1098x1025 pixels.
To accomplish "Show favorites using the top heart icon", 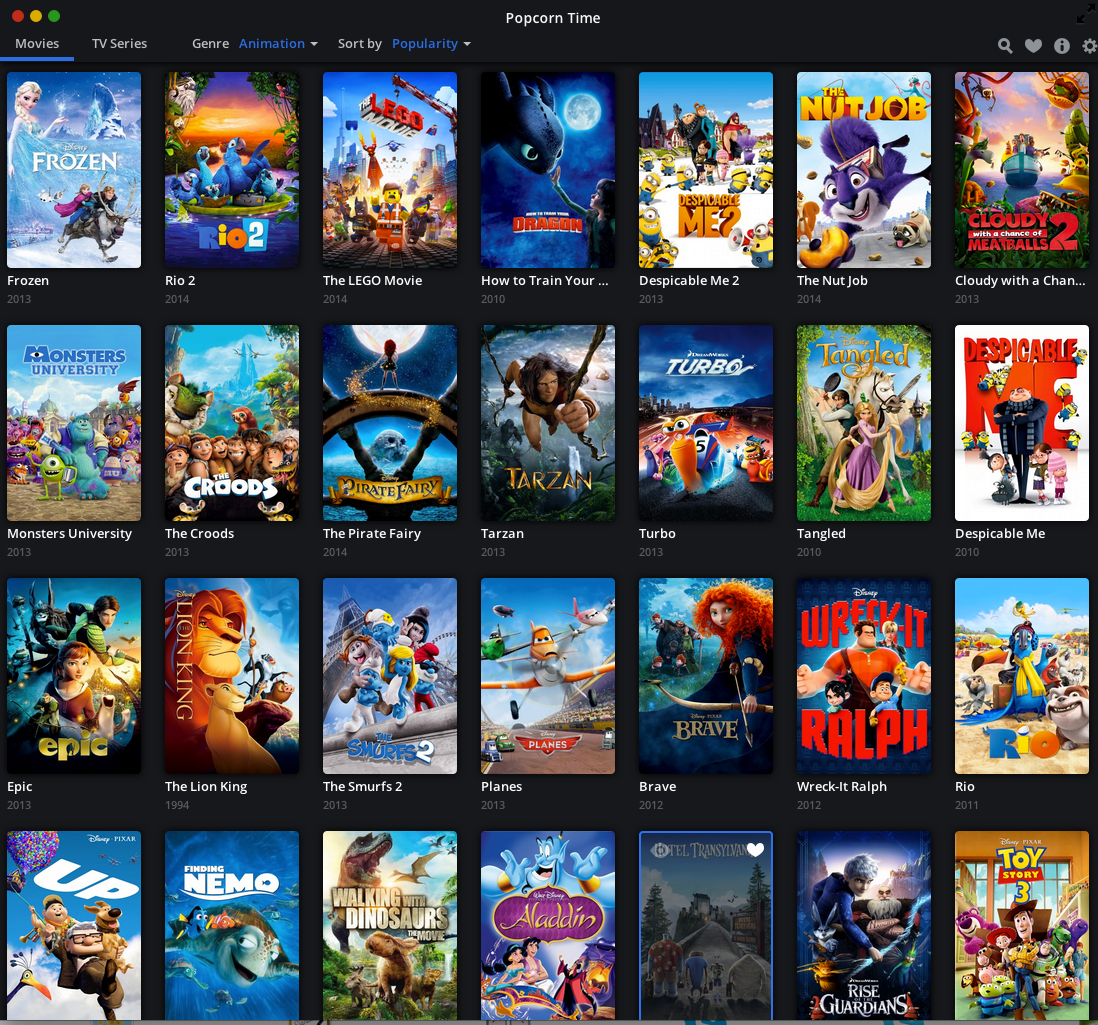I will 1034,46.
